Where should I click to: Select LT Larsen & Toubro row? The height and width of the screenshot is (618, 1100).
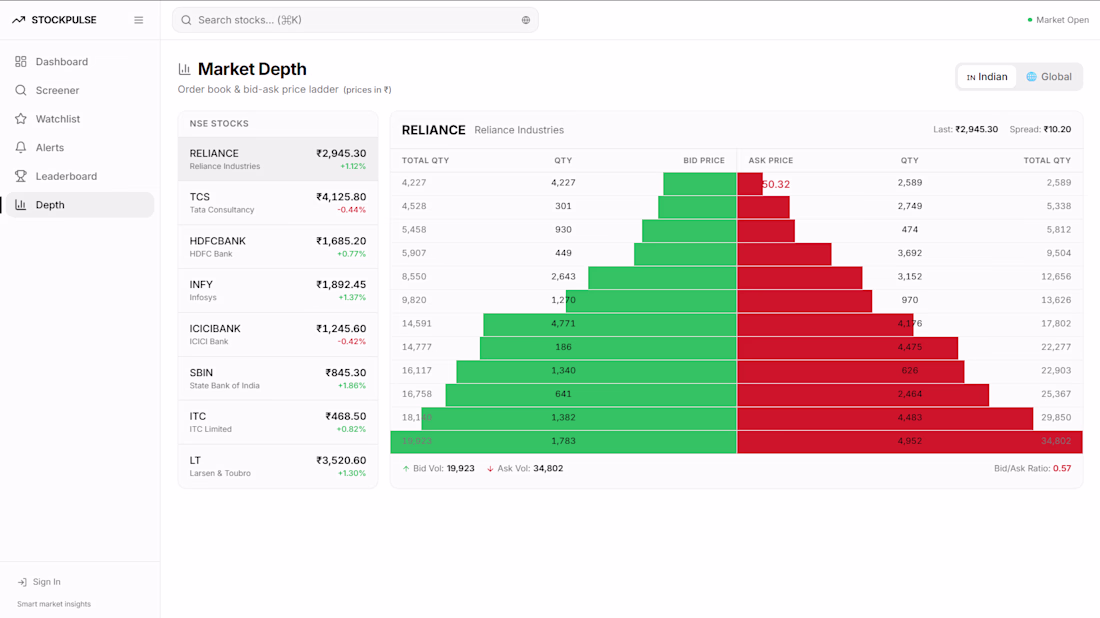pyautogui.click(x=278, y=466)
